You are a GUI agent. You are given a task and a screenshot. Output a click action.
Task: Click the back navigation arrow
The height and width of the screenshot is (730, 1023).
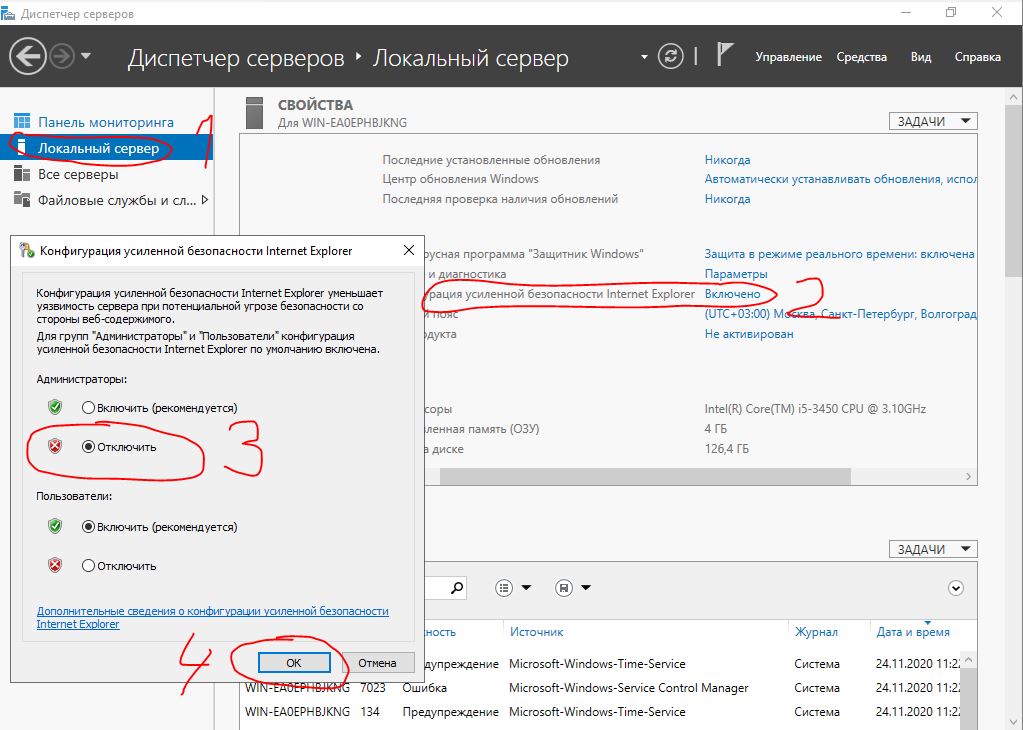28,56
